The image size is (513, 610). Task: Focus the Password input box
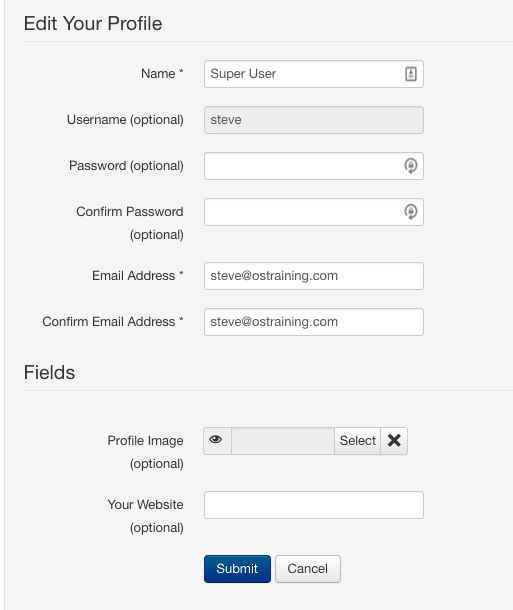click(x=313, y=166)
